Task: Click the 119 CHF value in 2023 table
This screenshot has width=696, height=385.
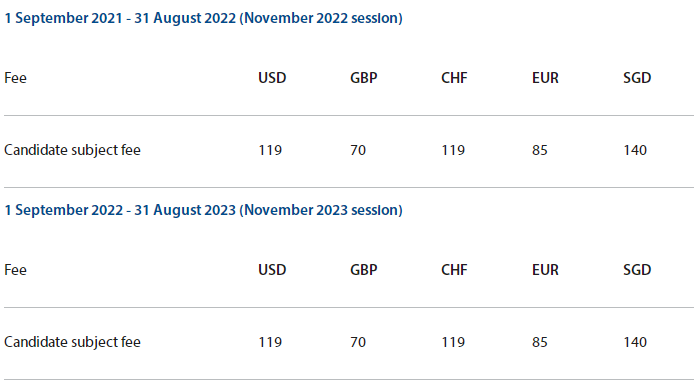Action: point(453,342)
